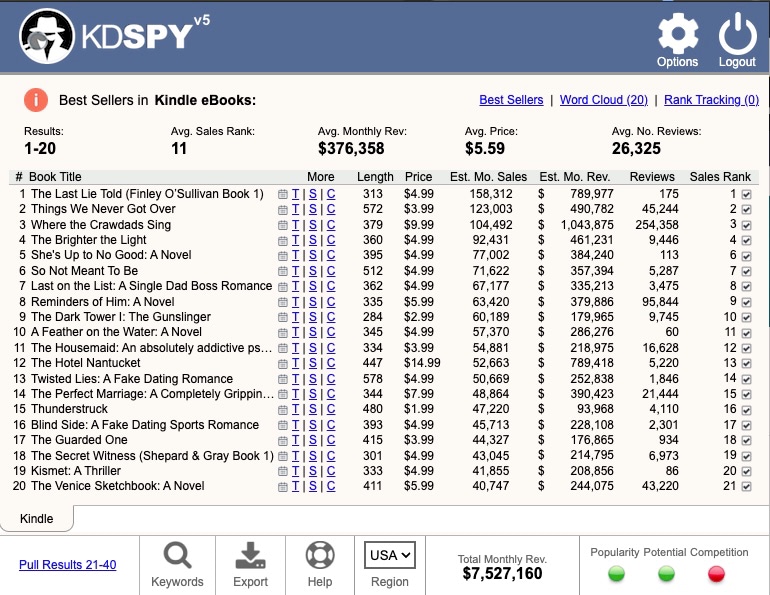Sort by Sales Rank column header
Image resolution: width=770 pixels, height=595 pixels.
[x=720, y=177]
